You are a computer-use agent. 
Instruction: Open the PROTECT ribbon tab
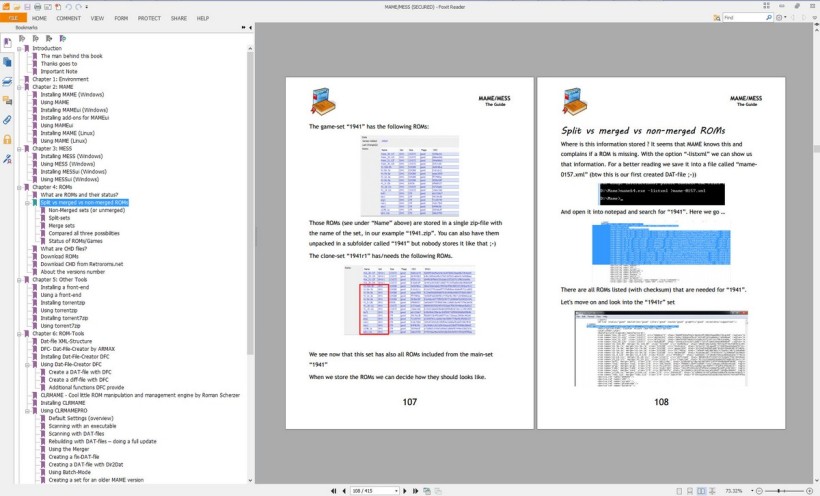(x=149, y=18)
